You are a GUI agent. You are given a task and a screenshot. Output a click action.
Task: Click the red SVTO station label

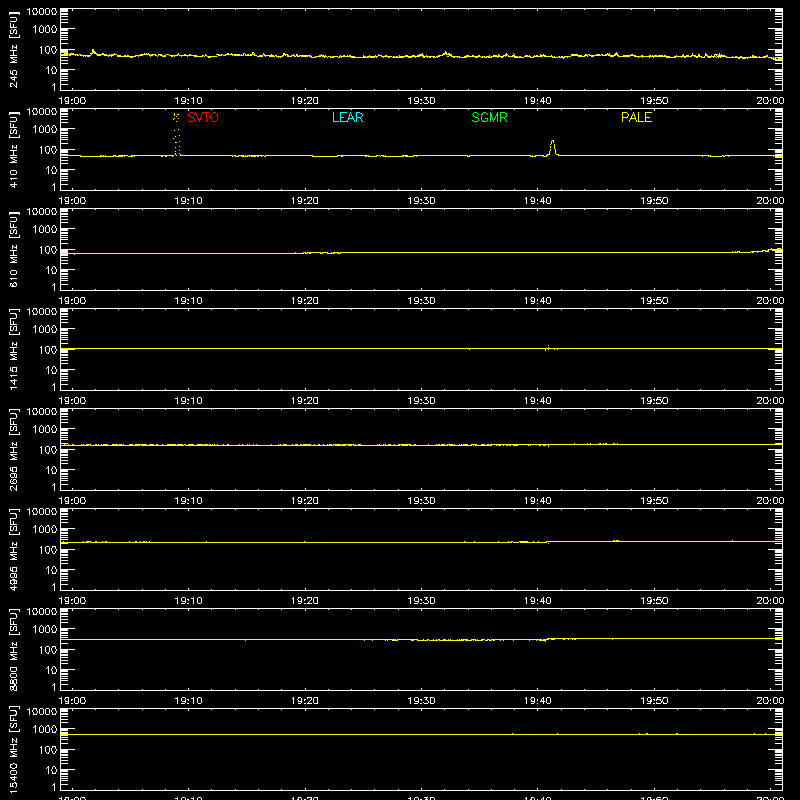click(203, 117)
